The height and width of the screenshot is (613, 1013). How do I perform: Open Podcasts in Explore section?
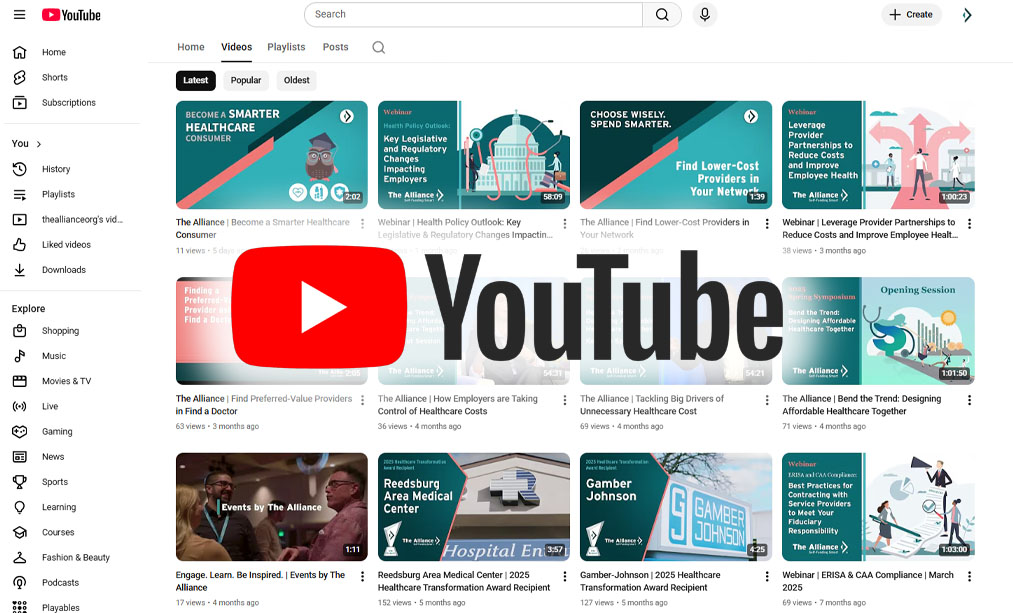(60, 583)
